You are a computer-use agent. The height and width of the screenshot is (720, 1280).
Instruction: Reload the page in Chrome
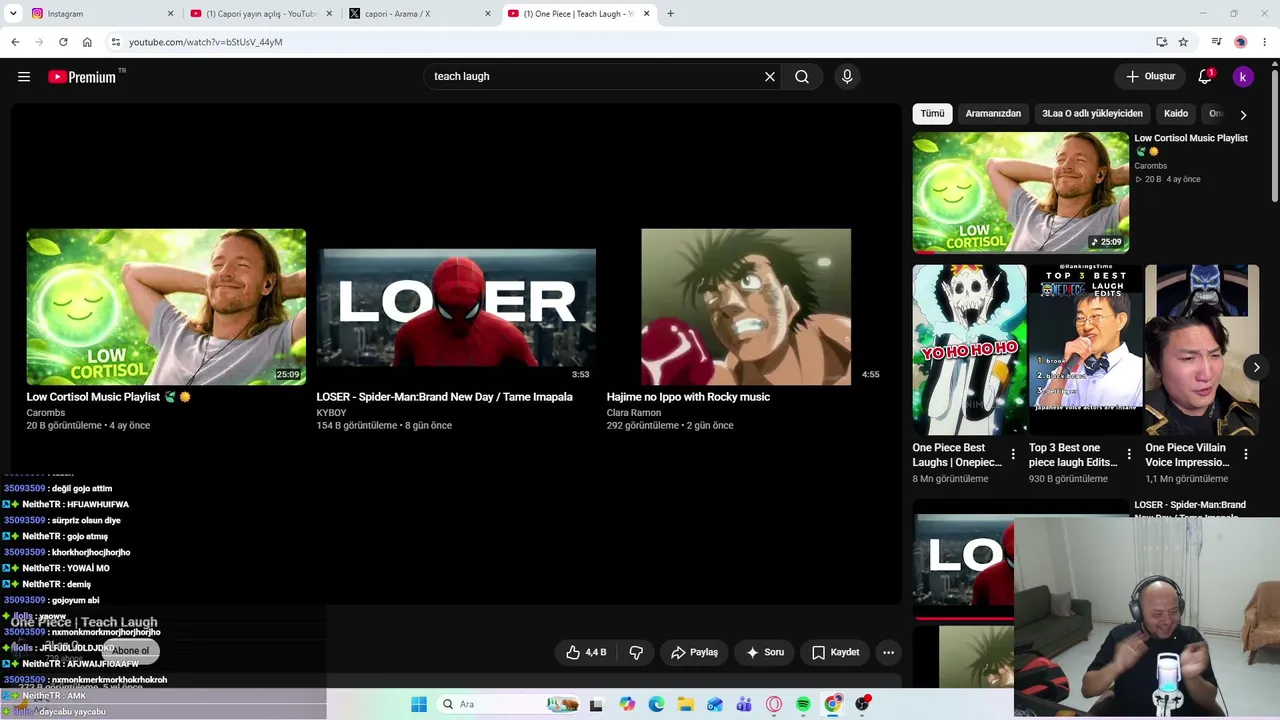click(63, 42)
